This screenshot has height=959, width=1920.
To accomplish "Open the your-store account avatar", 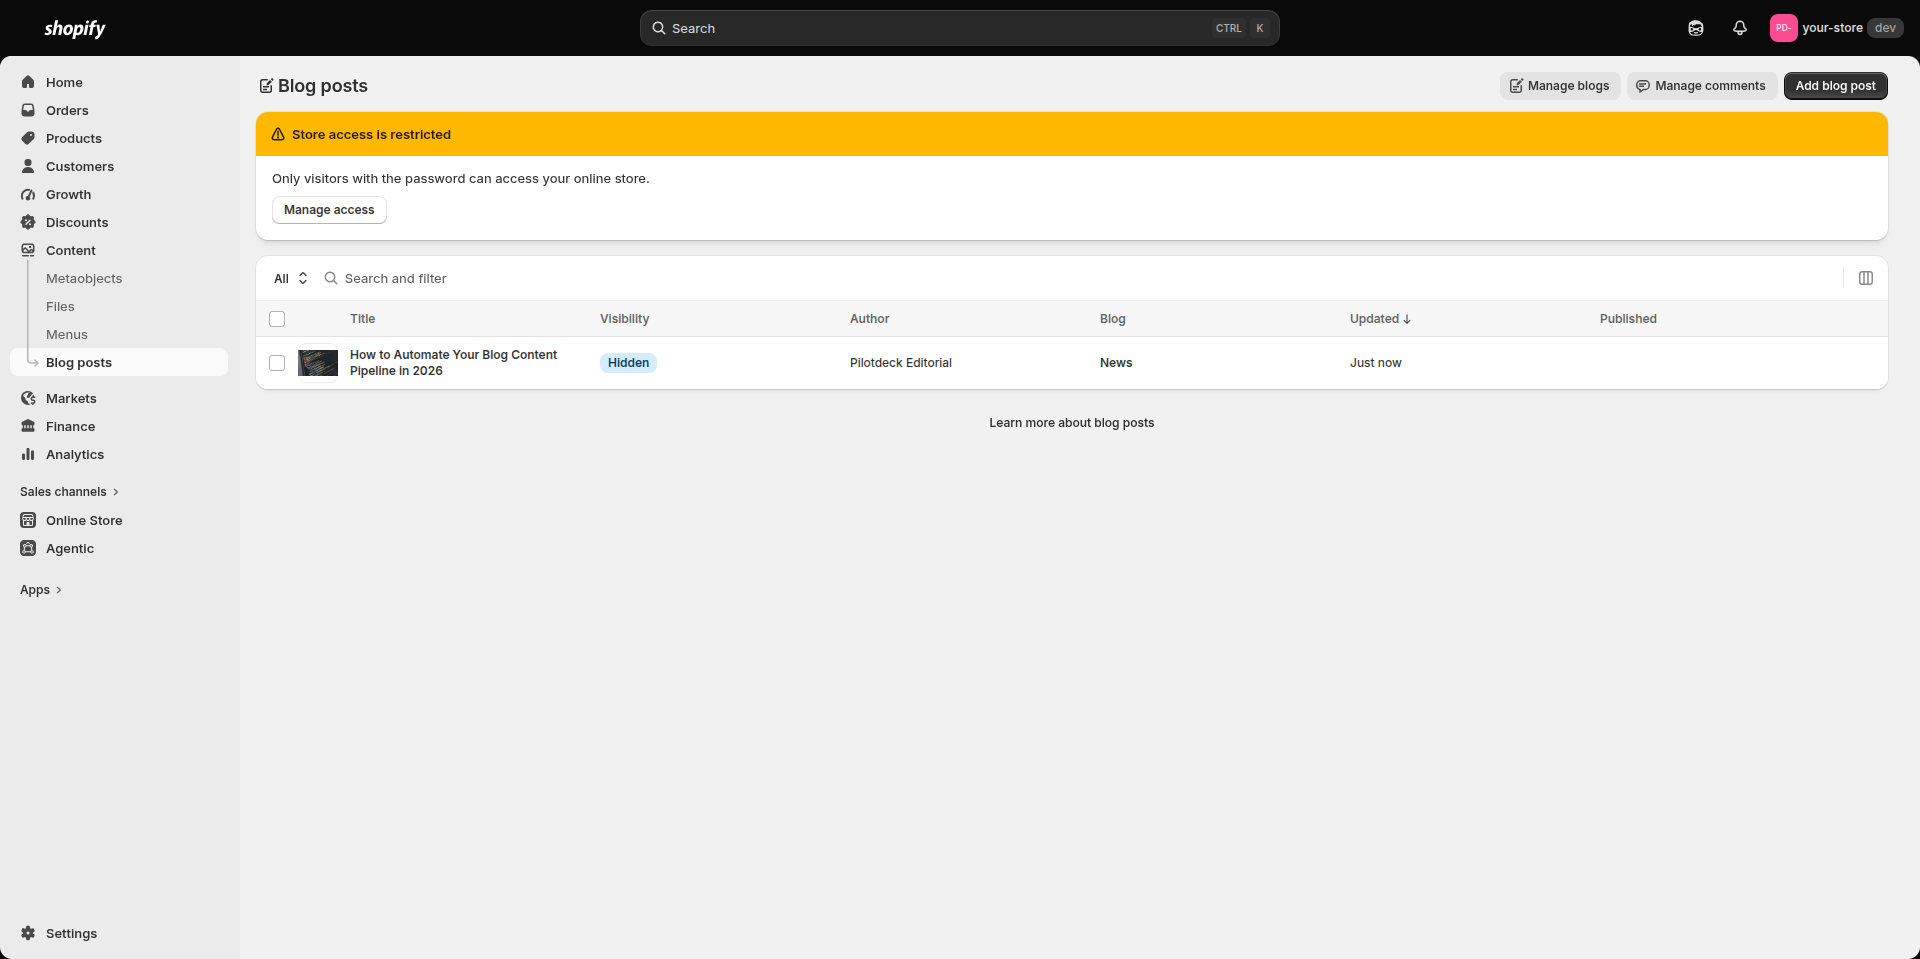I will (x=1783, y=28).
